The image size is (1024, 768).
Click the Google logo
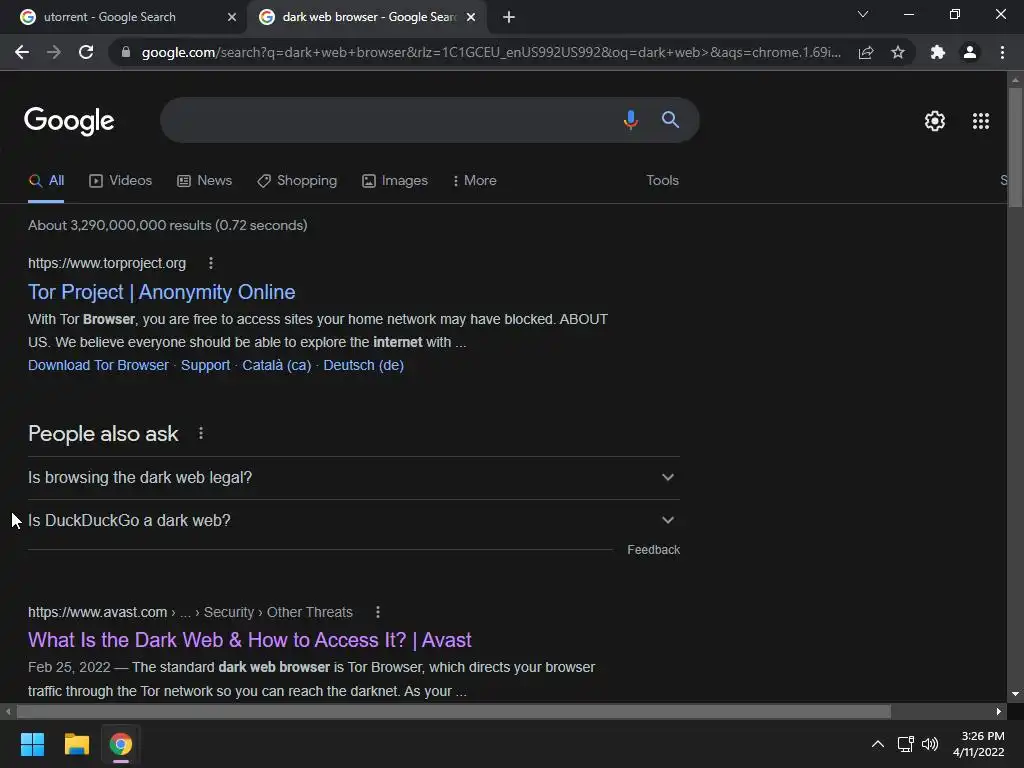[x=69, y=121]
